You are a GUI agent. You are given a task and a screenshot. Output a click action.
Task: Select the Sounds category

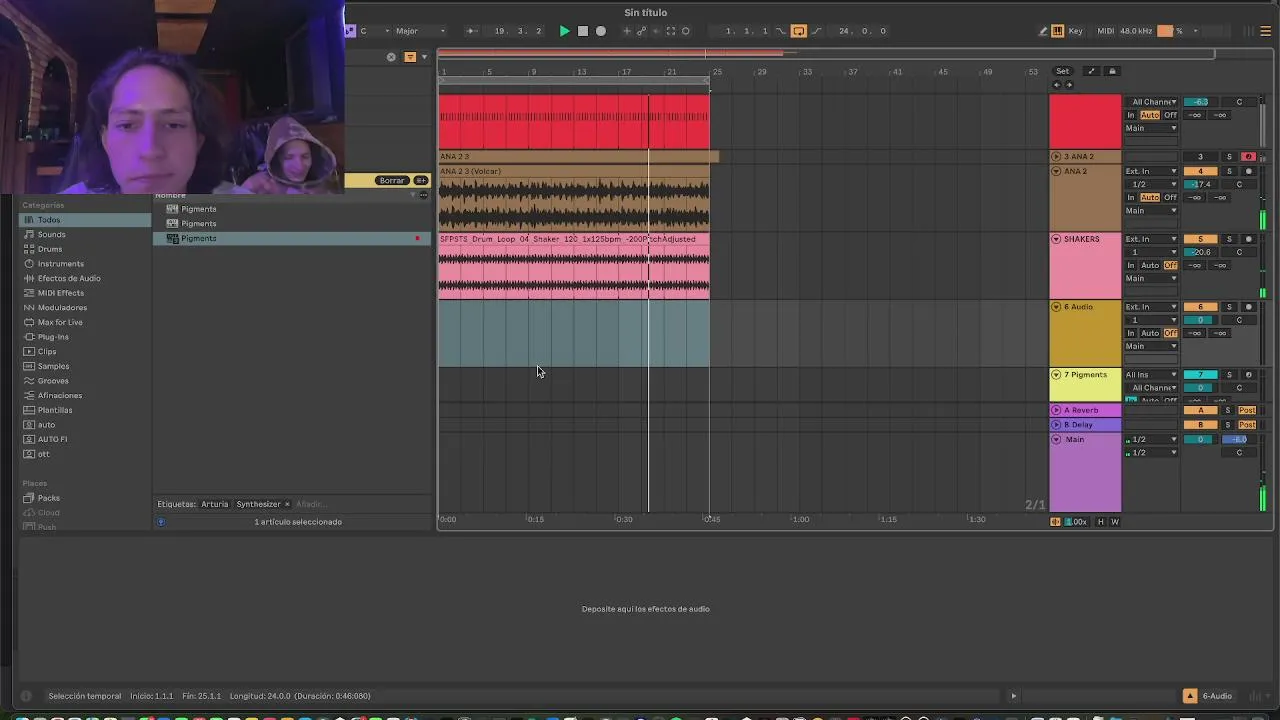click(x=51, y=235)
